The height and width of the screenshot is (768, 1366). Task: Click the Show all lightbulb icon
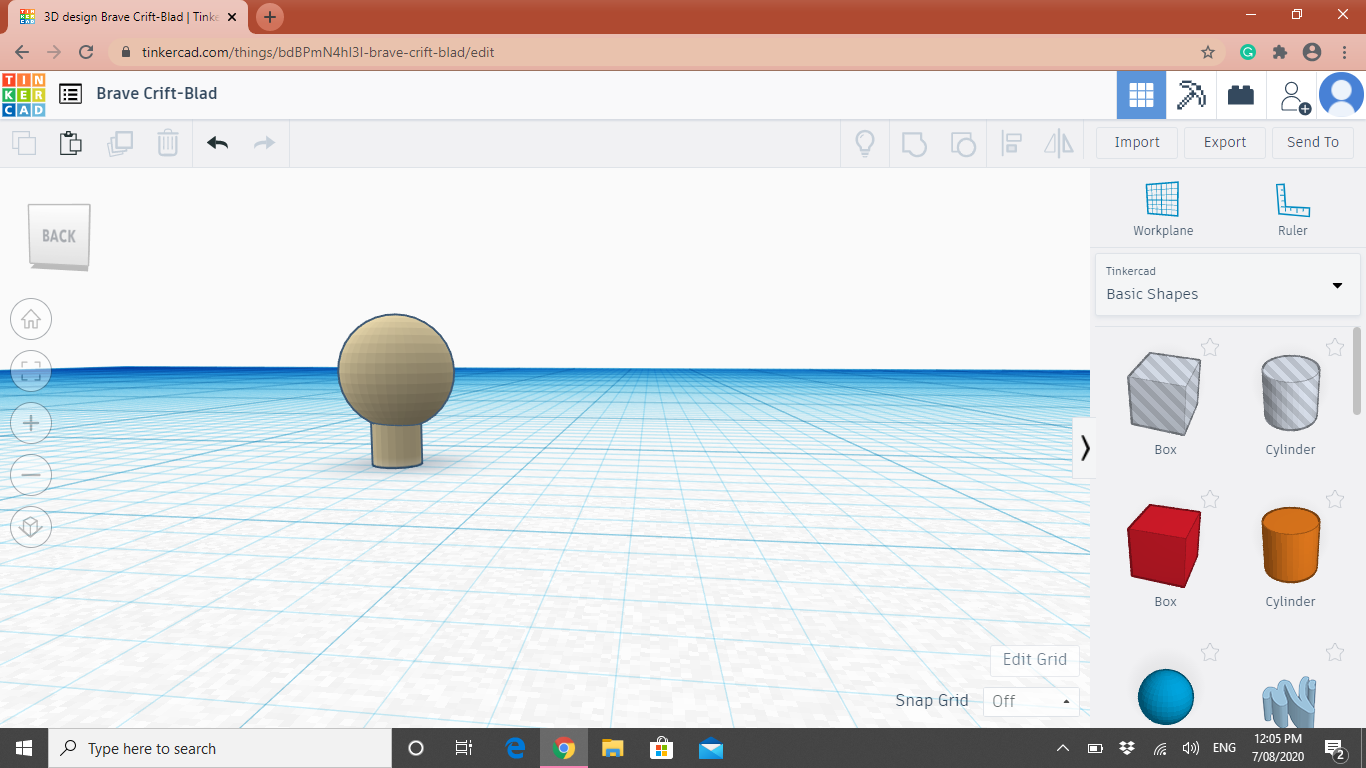pyautogui.click(x=865, y=143)
